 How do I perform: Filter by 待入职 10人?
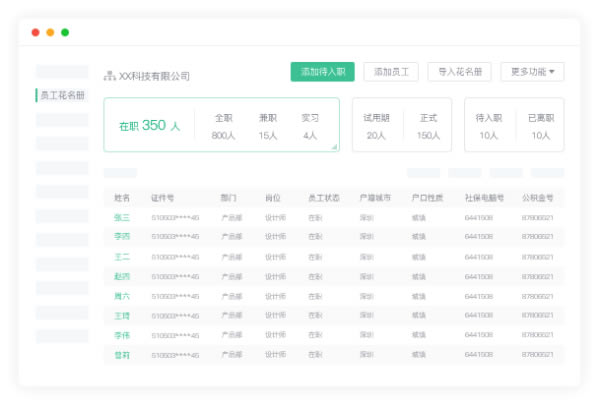[489, 127]
